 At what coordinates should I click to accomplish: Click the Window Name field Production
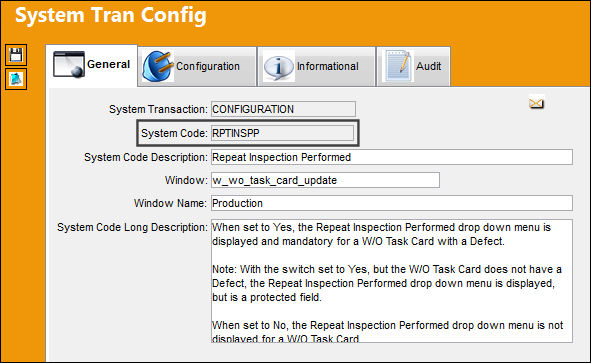[392, 203]
